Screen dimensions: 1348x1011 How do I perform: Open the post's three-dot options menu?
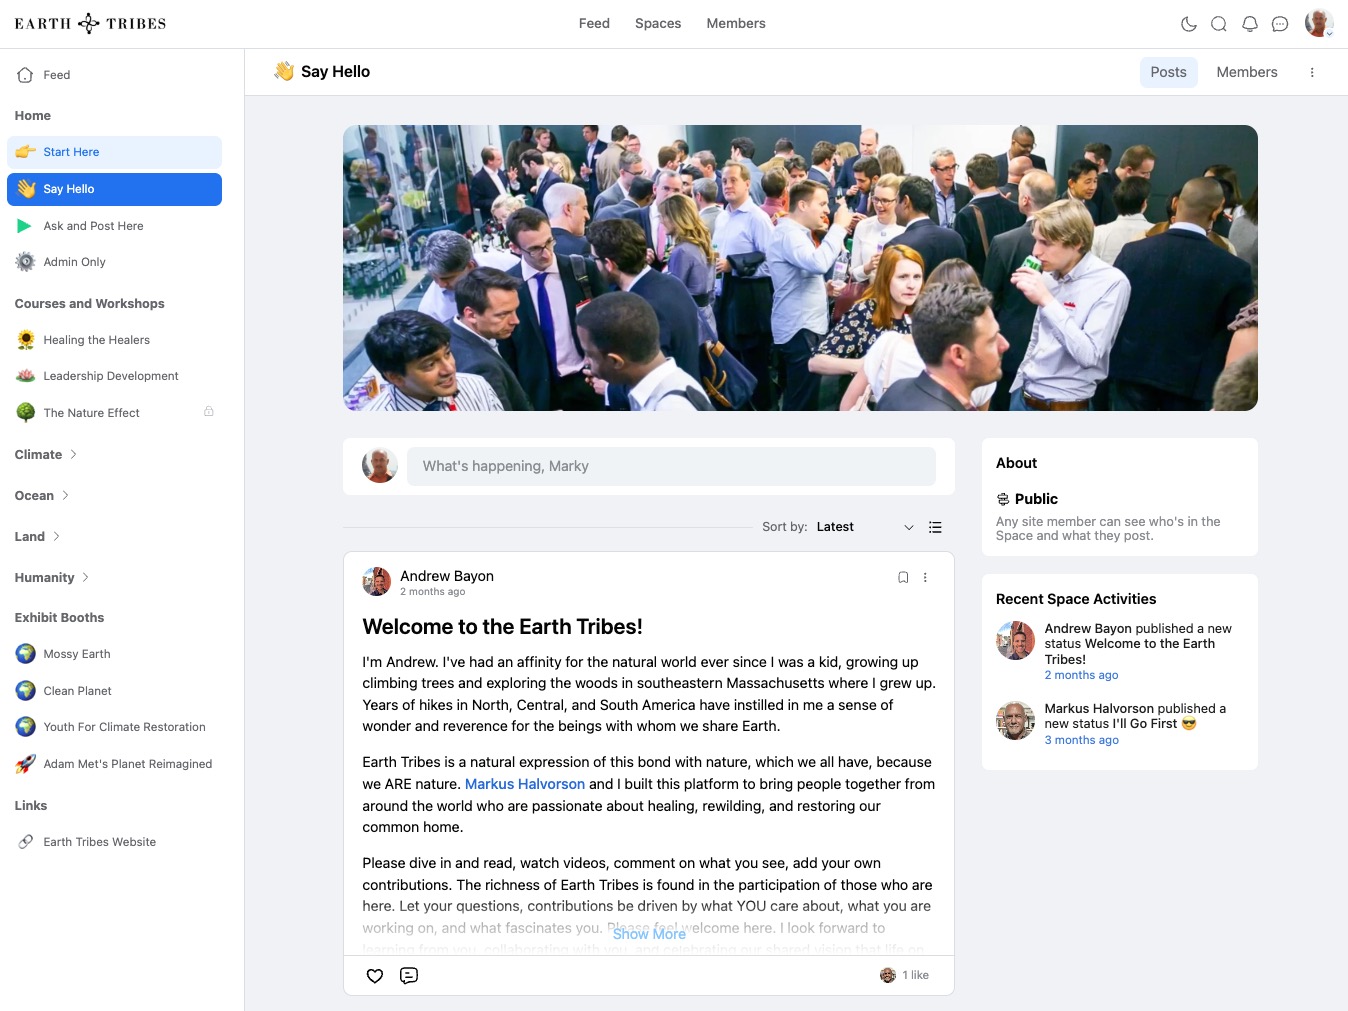click(925, 577)
